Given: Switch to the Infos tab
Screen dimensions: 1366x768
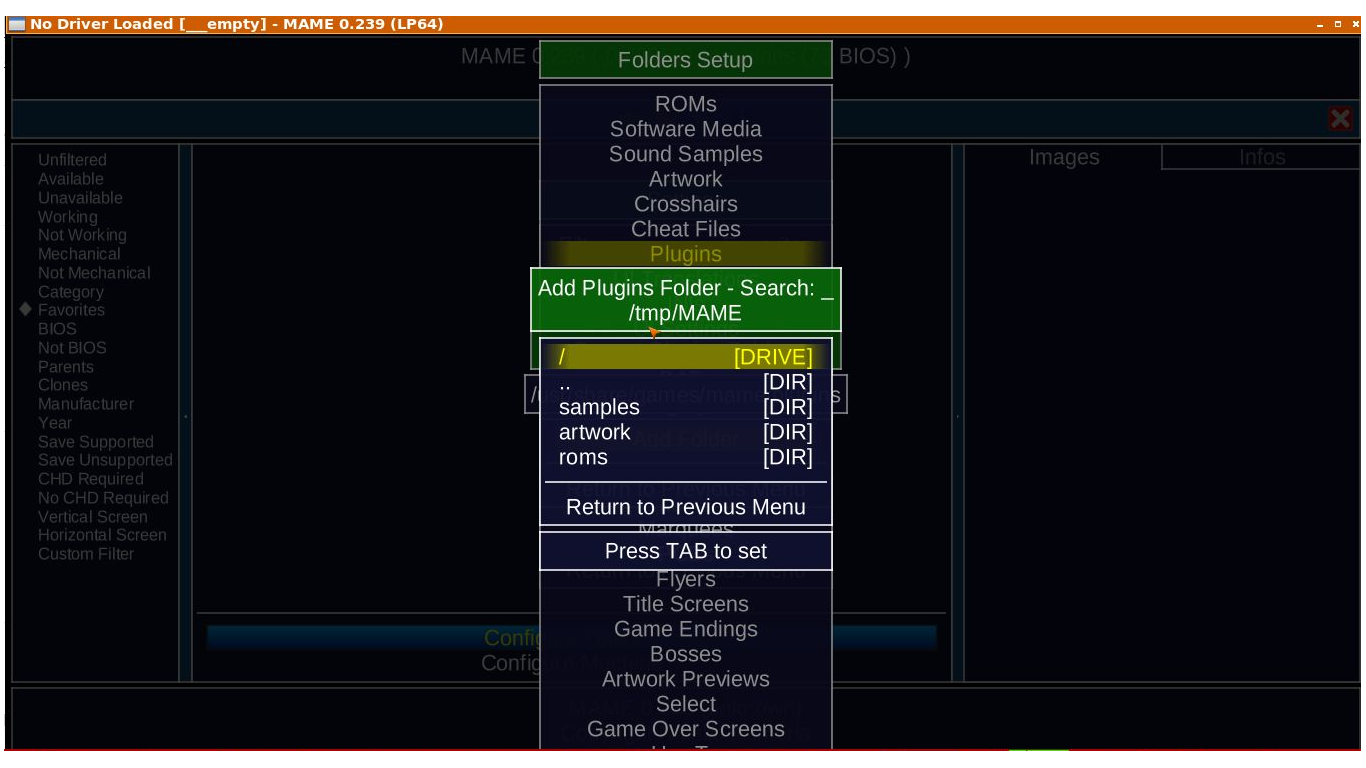Looking at the screenshot, I should click(1261, 158).
